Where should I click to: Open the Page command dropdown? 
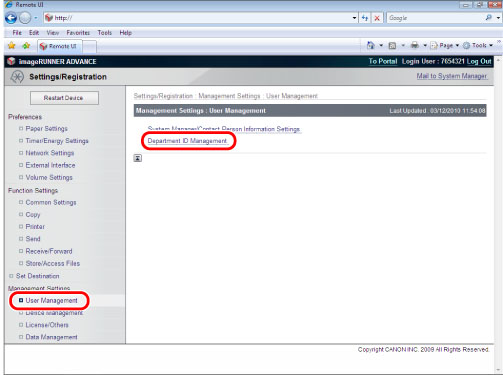click(x=445, y=45)
